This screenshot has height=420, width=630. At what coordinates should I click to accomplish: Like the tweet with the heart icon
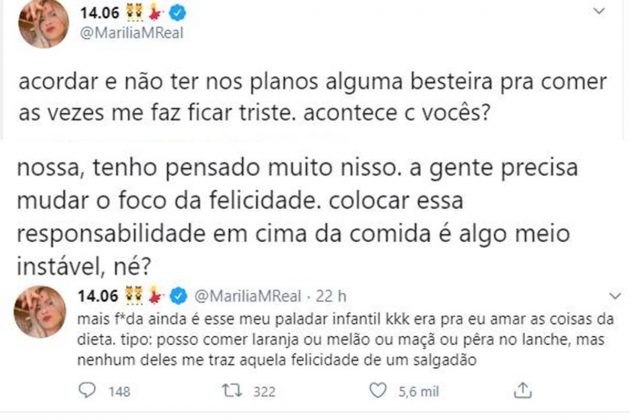pos(372,392)
